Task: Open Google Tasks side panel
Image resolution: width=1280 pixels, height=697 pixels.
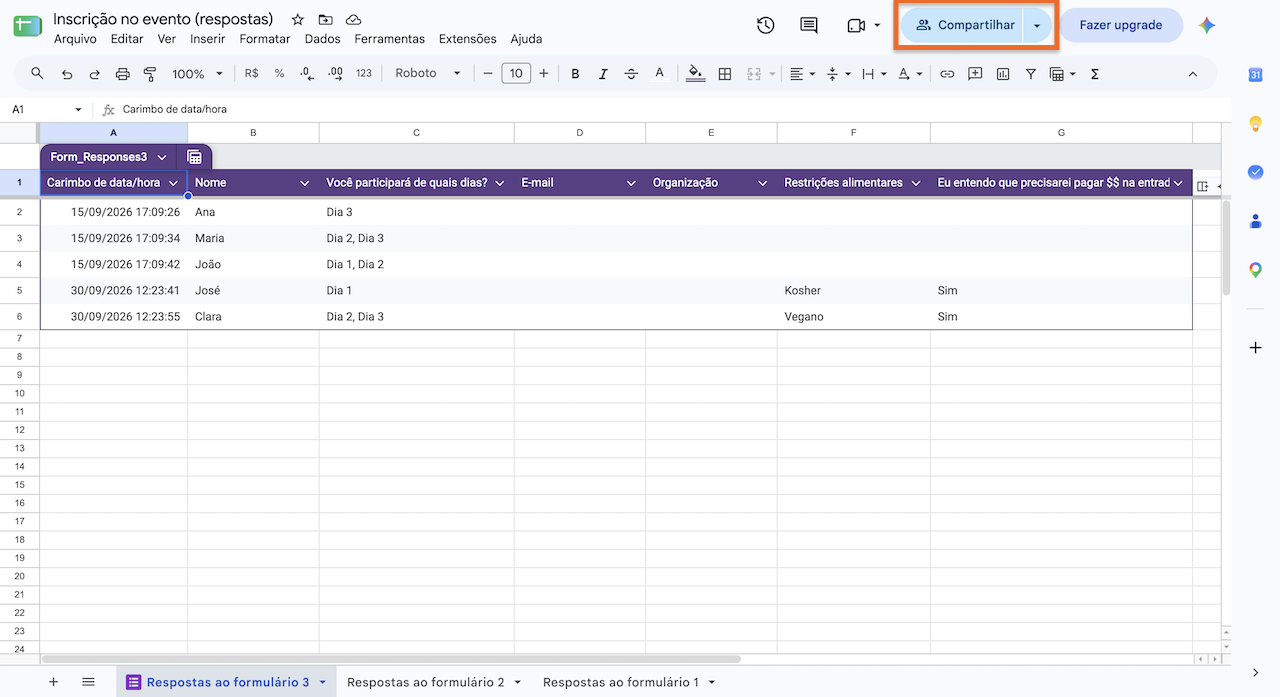Action: click(x=1256, y=172)
